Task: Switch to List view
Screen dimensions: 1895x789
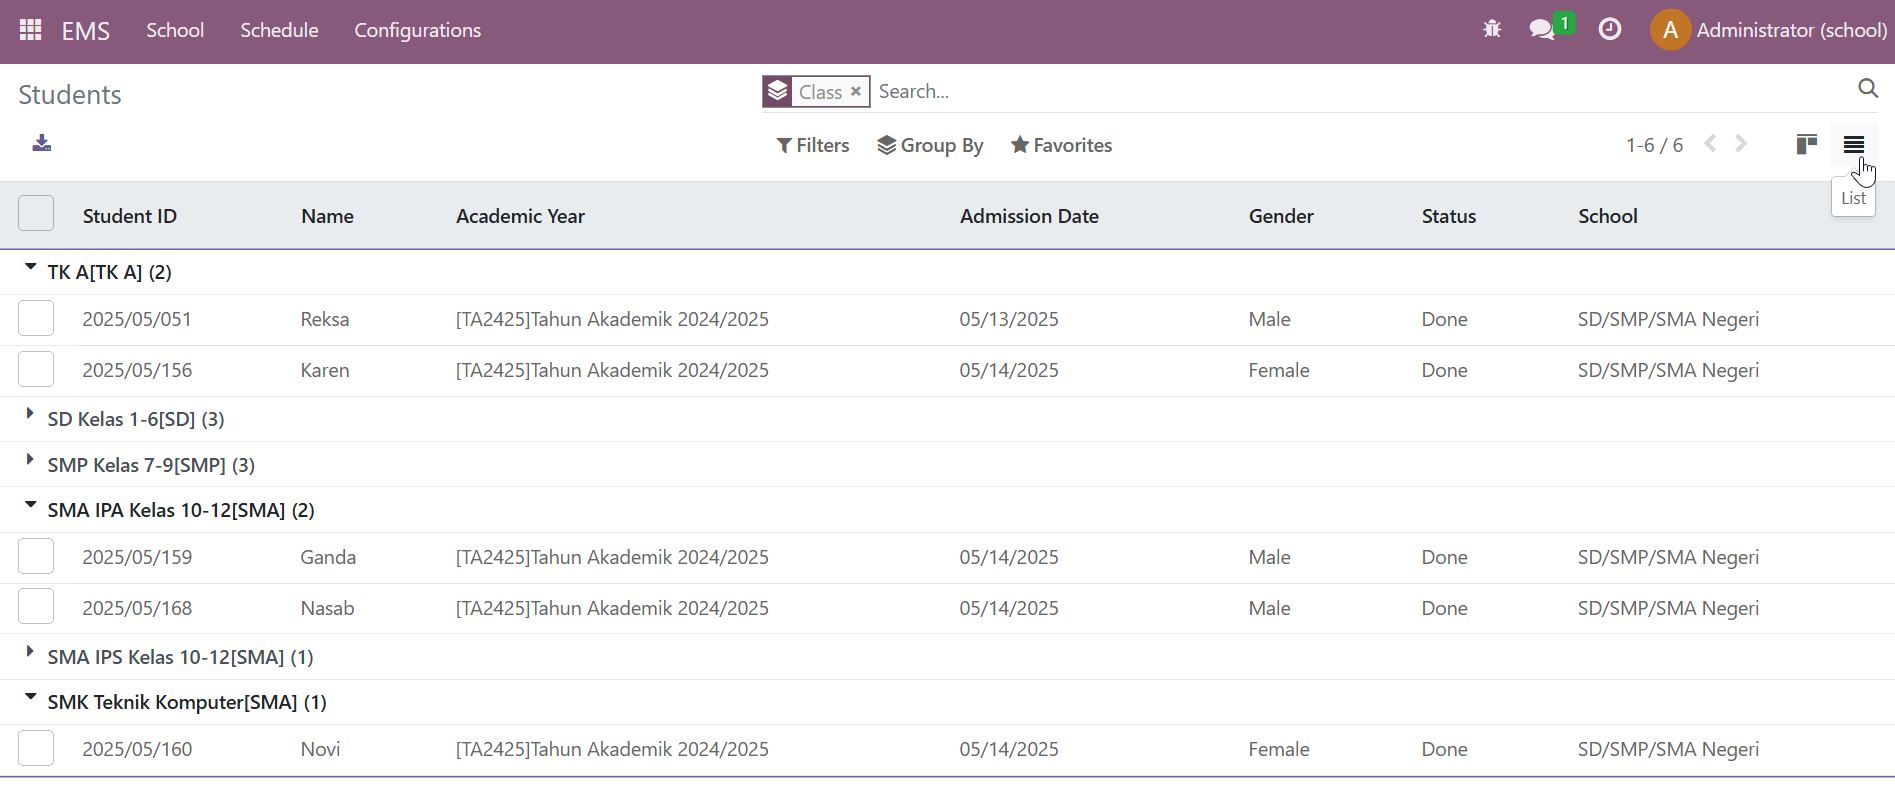Action: click(1854, 145)
